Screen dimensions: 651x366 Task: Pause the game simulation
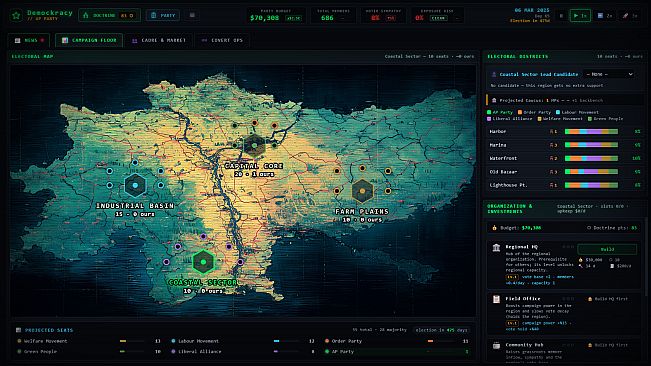tap(561, 16)
